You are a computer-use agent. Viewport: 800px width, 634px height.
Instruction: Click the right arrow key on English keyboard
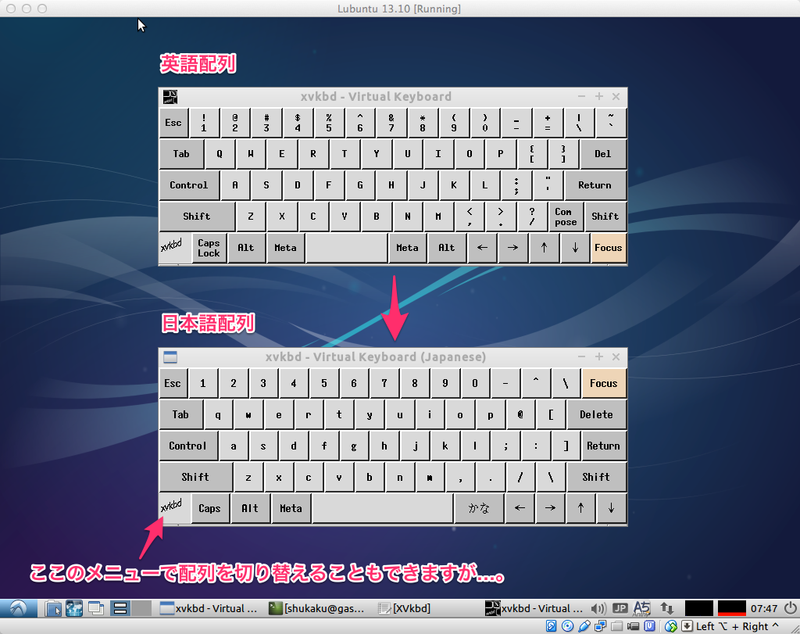(513, 248)
